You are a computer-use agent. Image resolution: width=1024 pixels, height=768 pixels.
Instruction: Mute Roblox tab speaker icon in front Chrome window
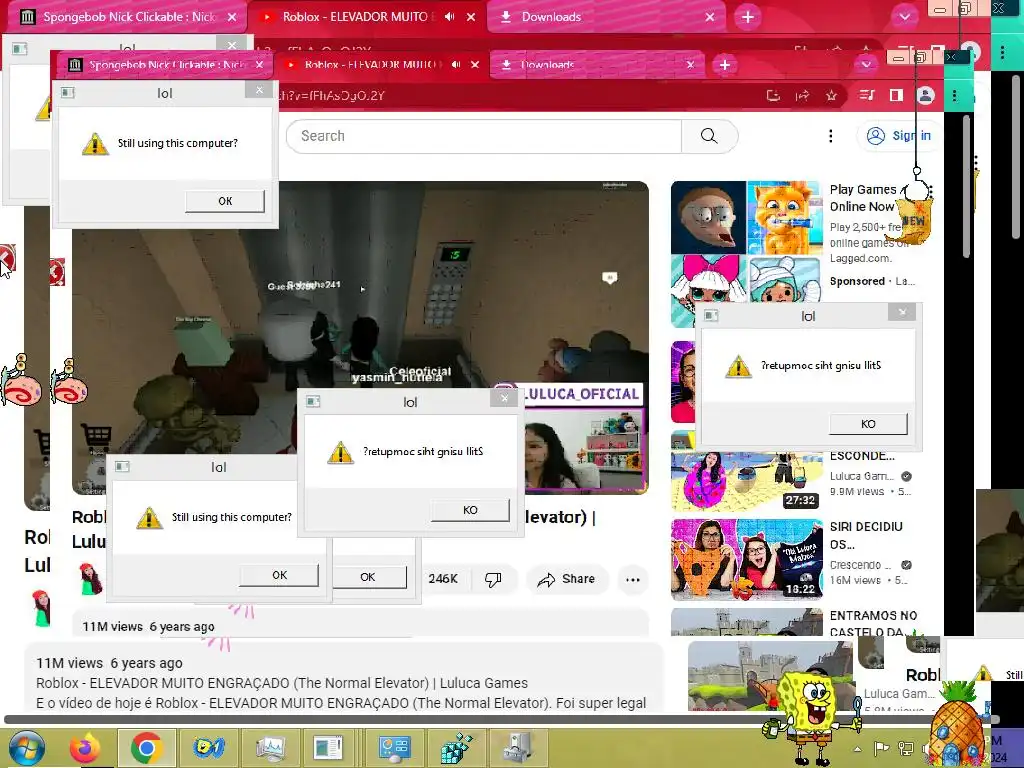pos(456,65)
